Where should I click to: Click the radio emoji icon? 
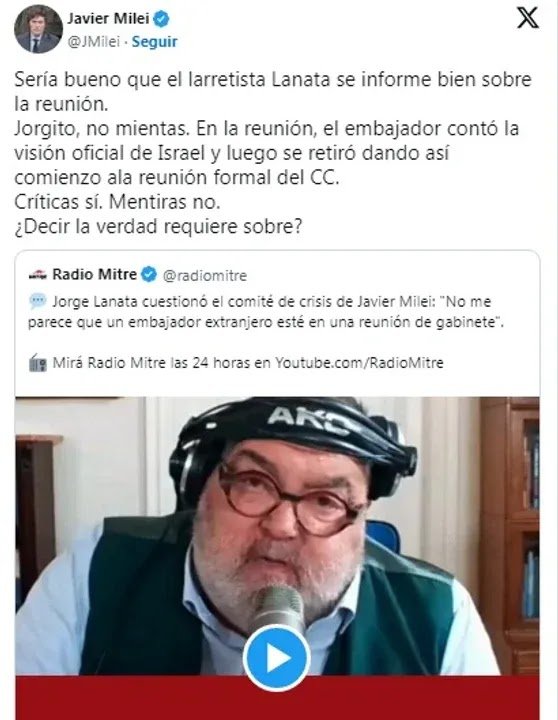(x=38, y=363)
